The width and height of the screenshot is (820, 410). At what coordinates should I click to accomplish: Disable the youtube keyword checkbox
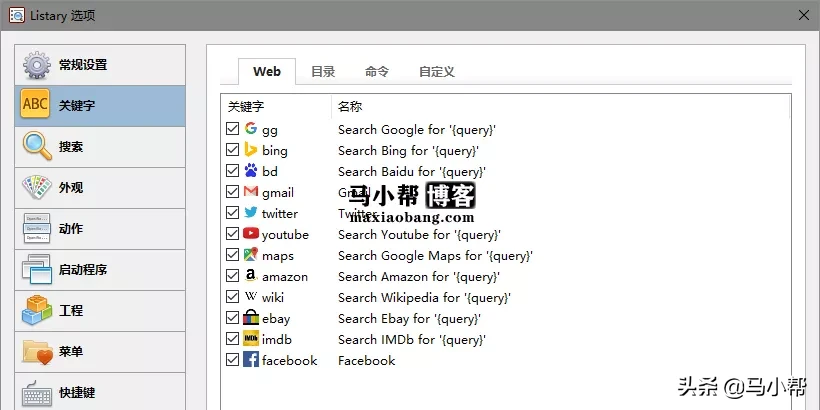(x=232, y=234)
